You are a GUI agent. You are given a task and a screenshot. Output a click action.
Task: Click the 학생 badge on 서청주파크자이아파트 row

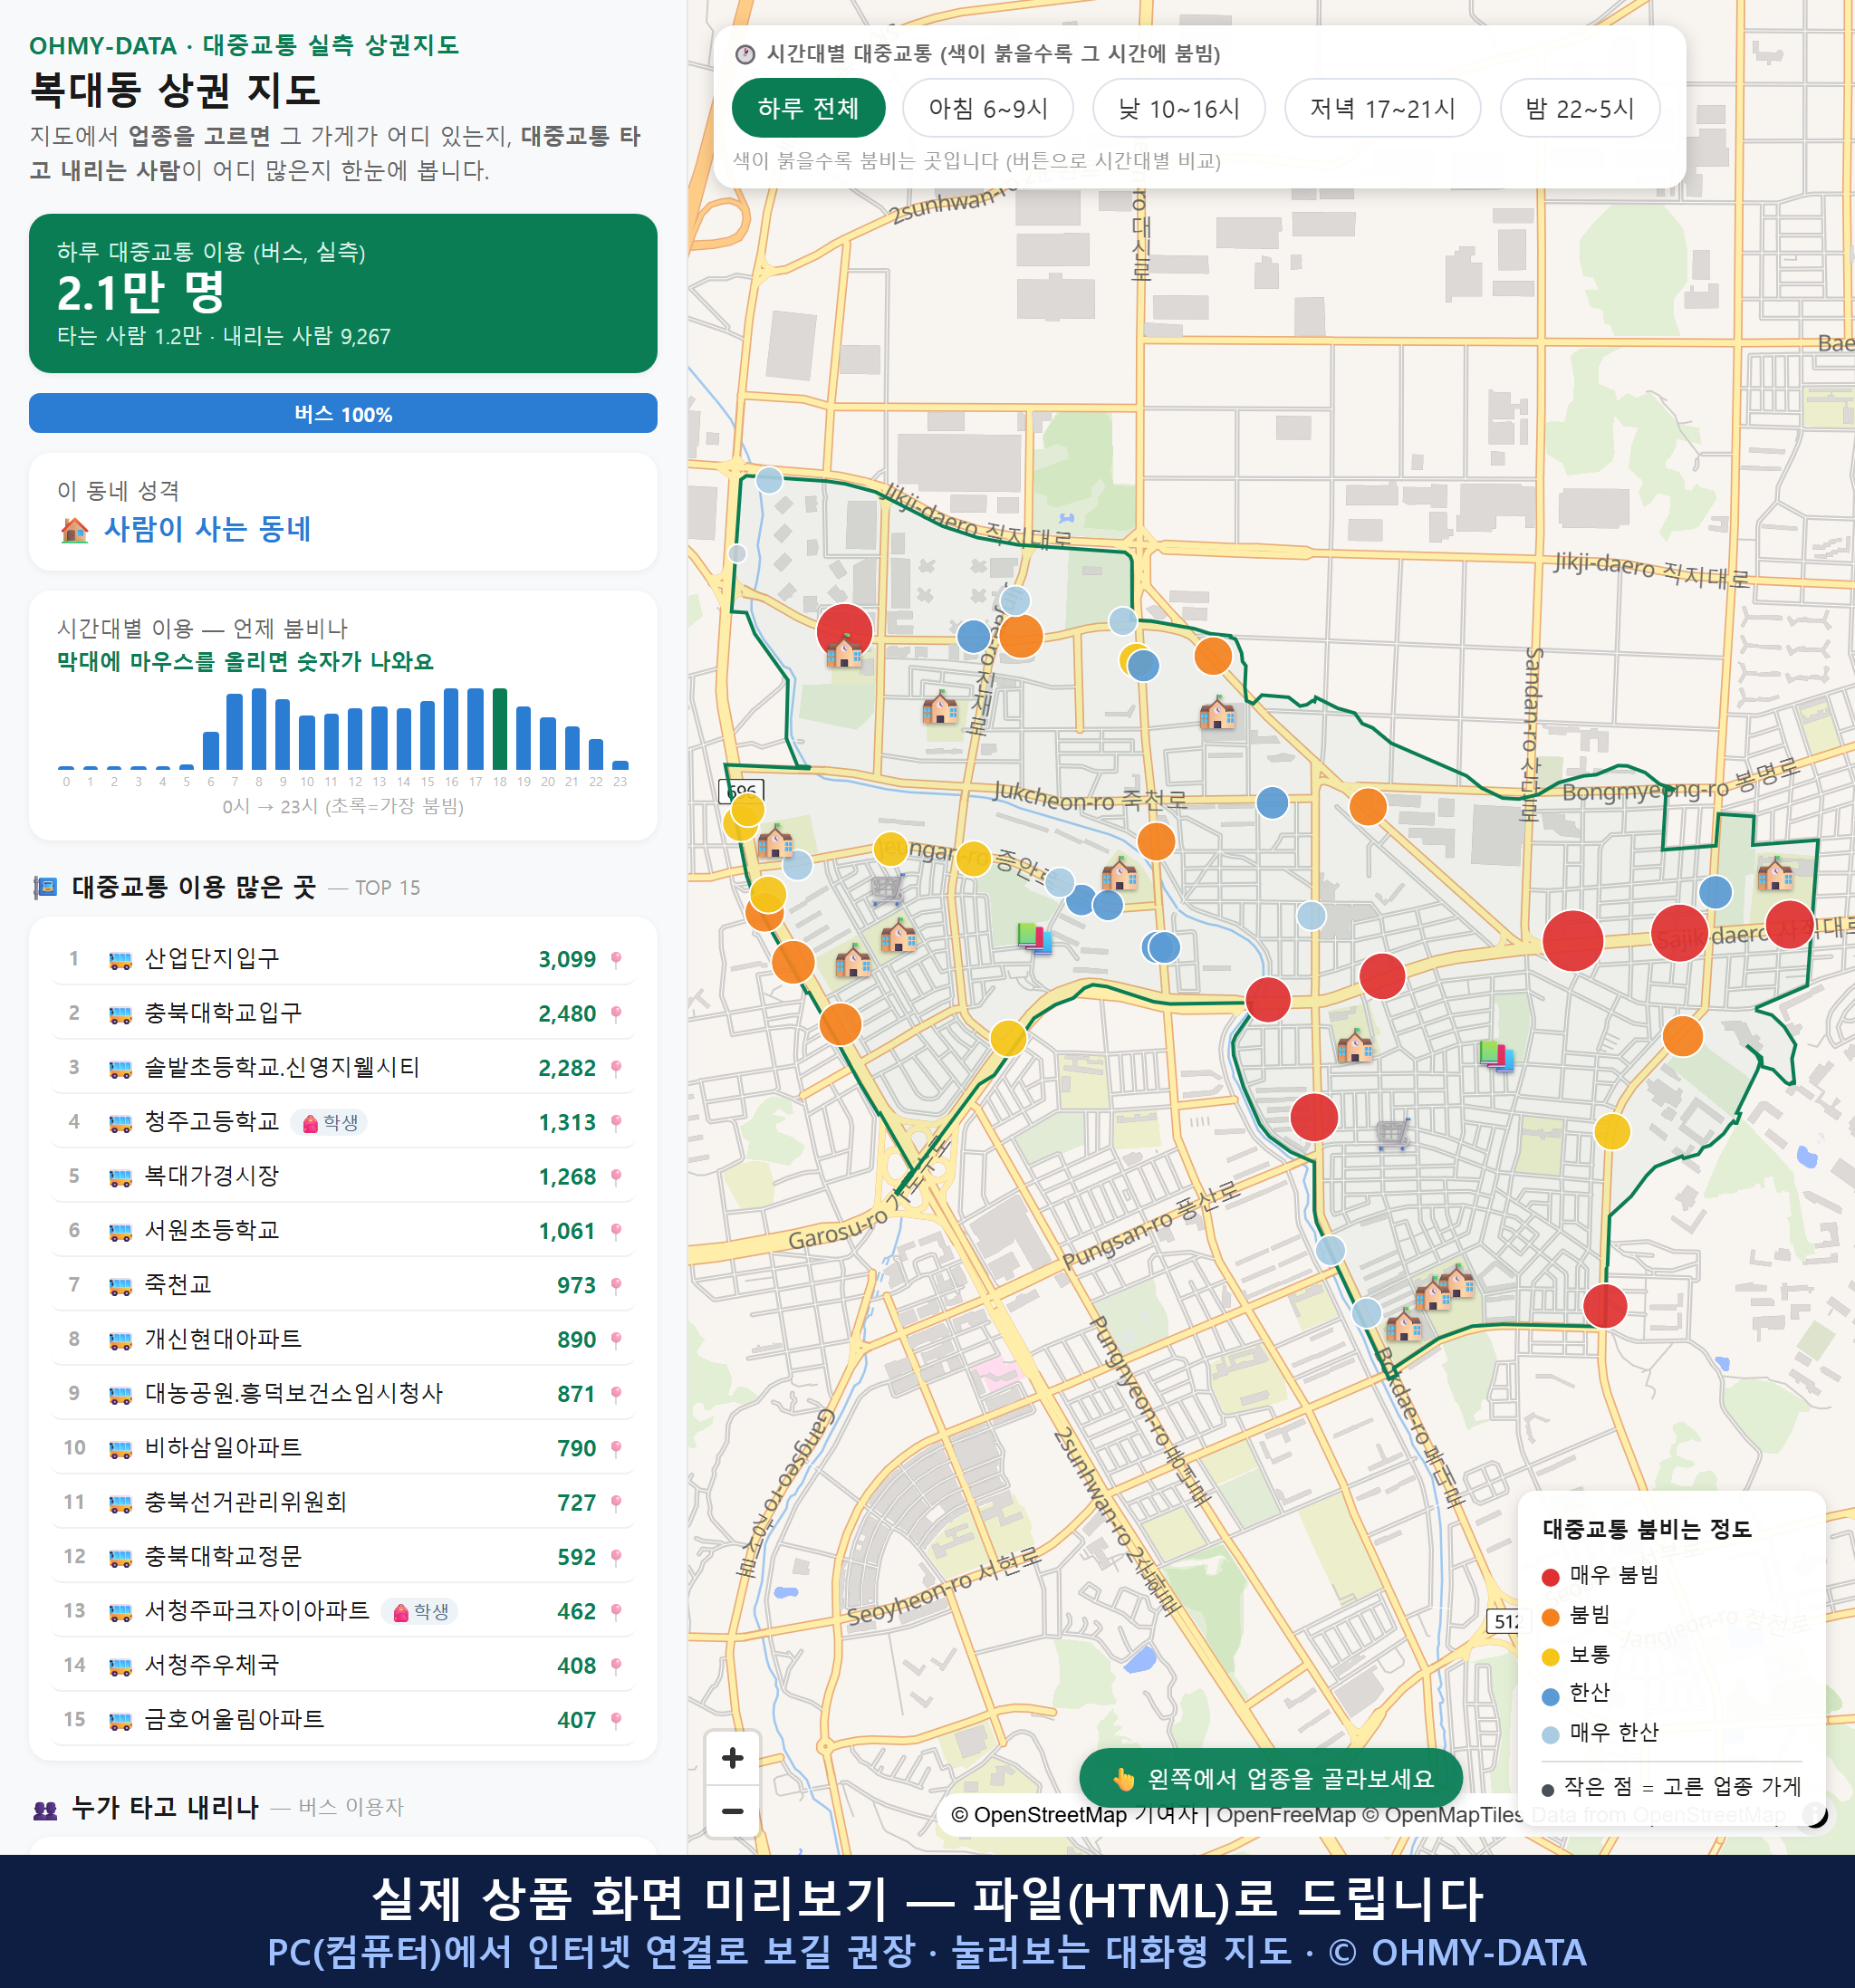[420, 1611]
